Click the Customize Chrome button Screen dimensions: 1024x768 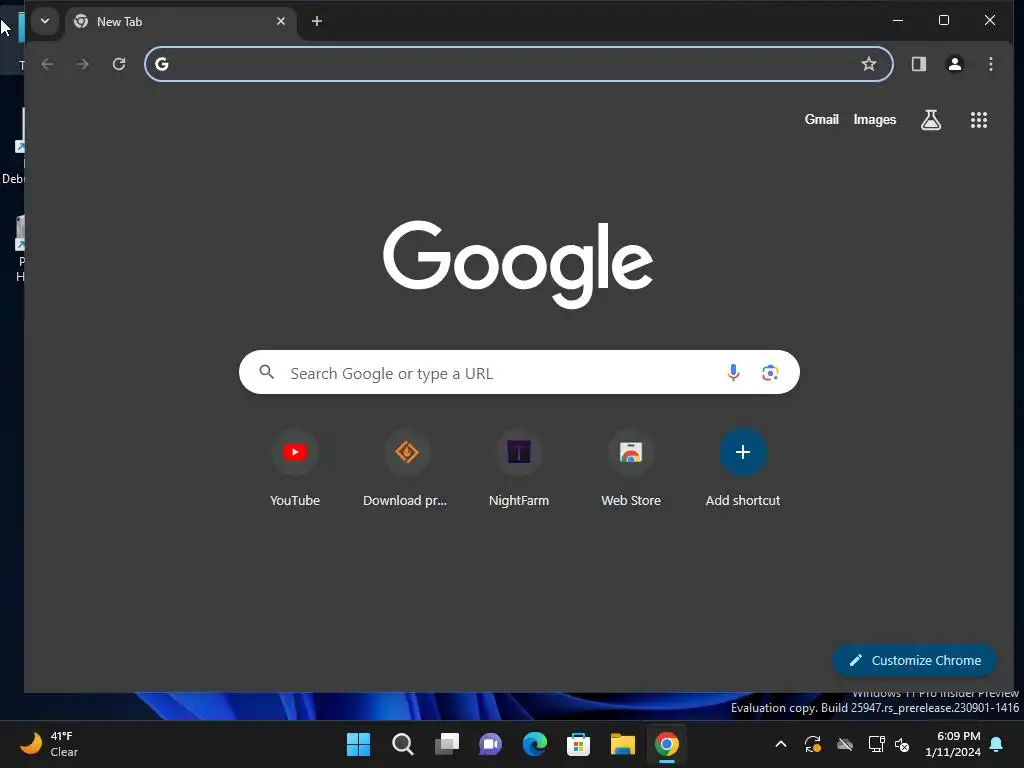tap(914, 660)
